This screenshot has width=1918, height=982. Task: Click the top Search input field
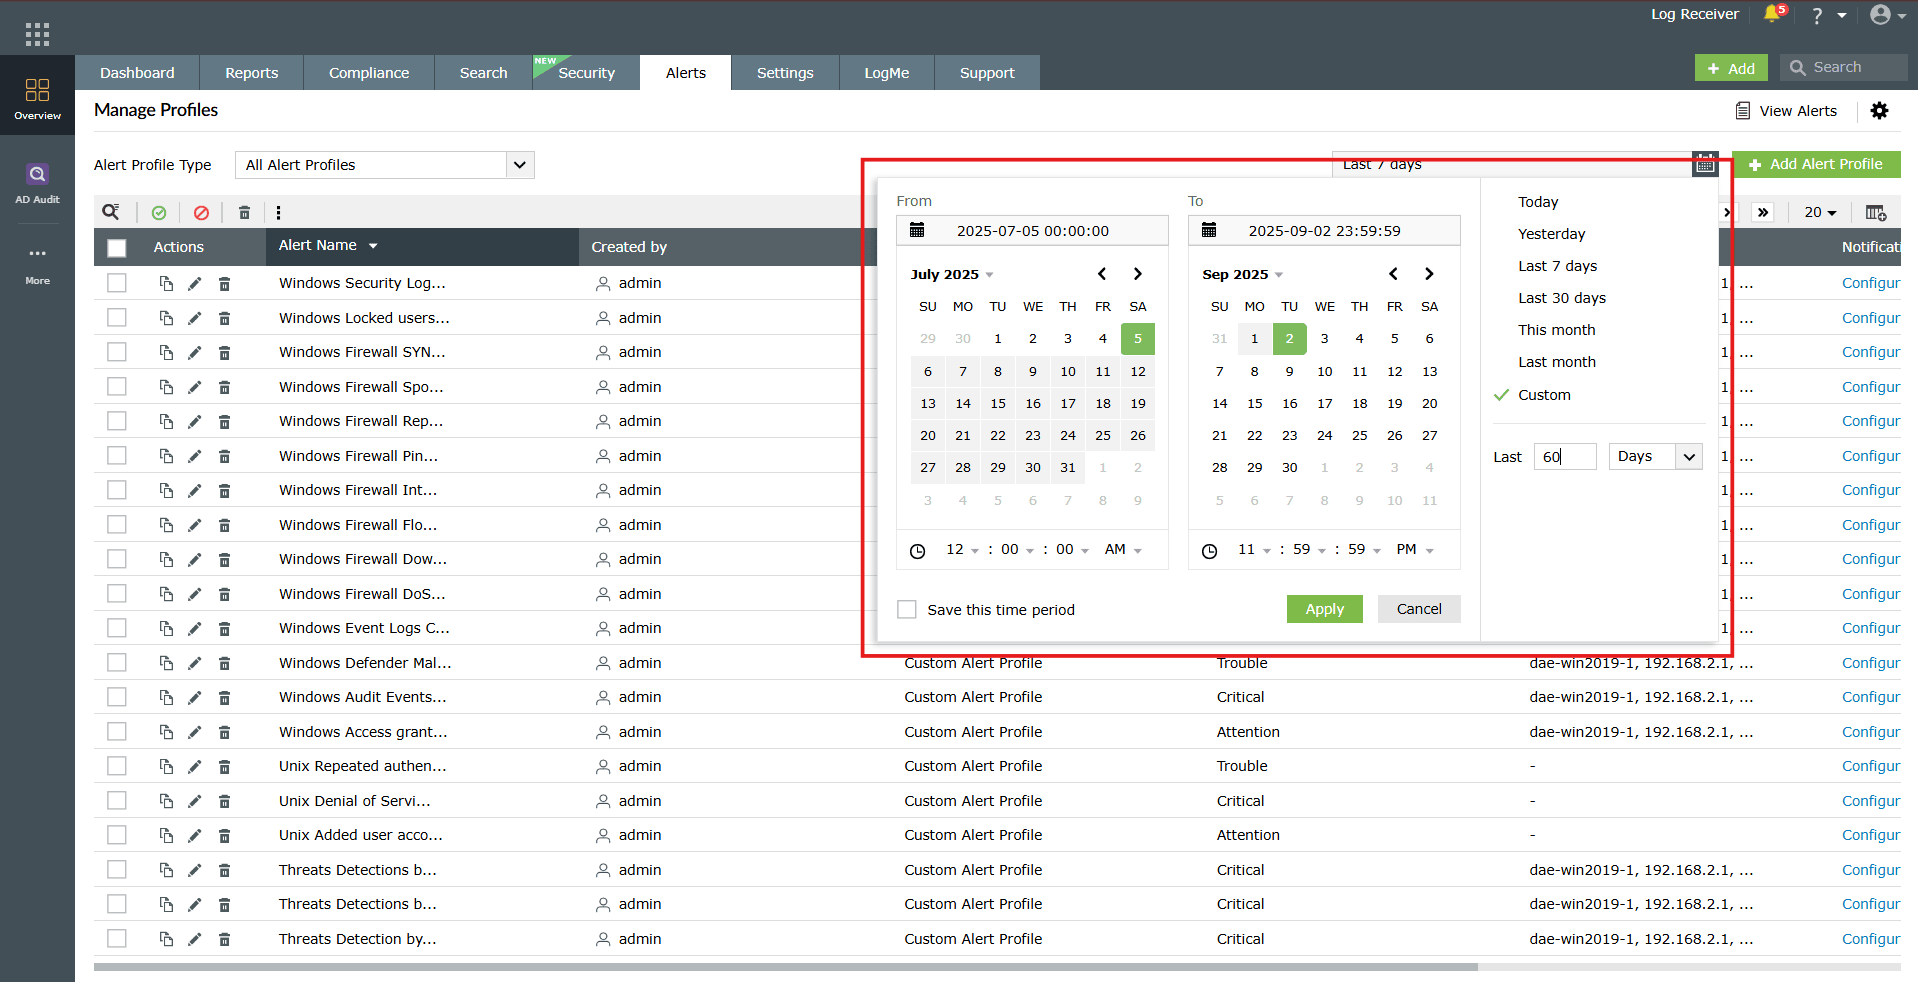coord(1843,68)
